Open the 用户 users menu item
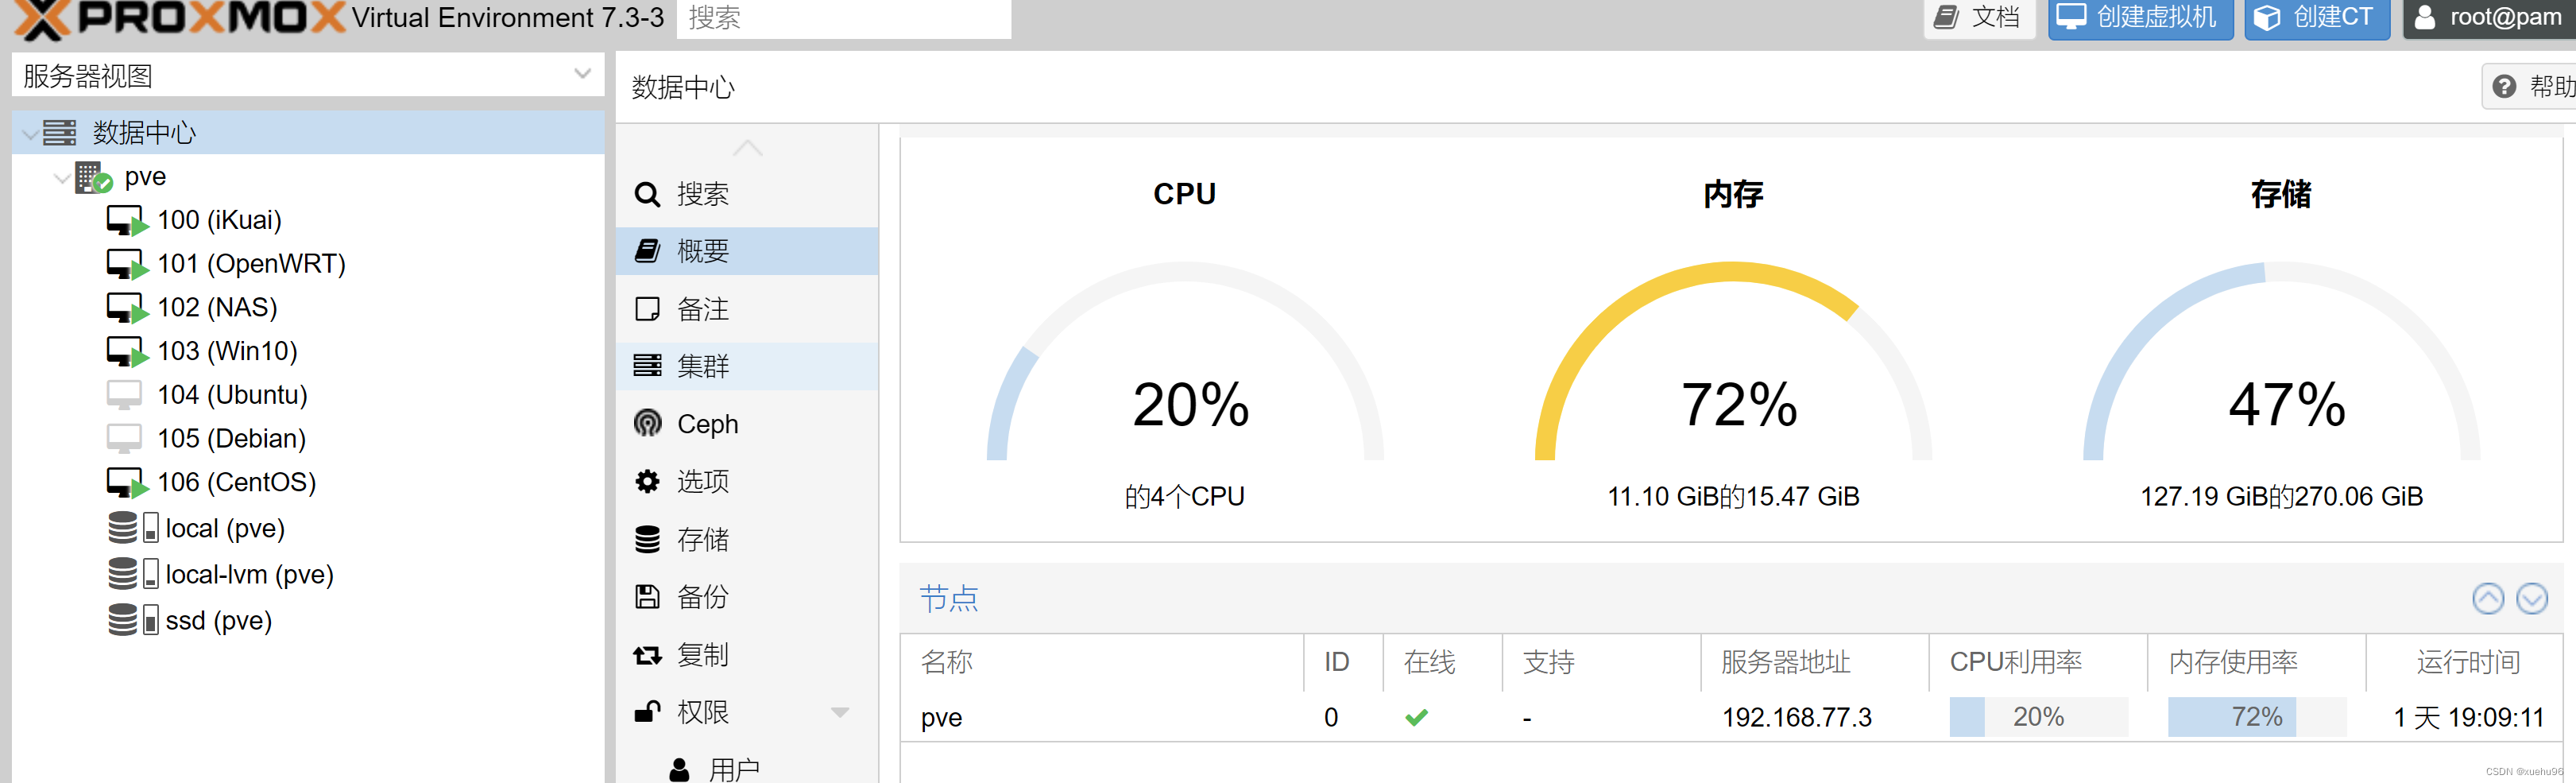2576x783 pixels. pyautogui.click(x=747, y=769)
